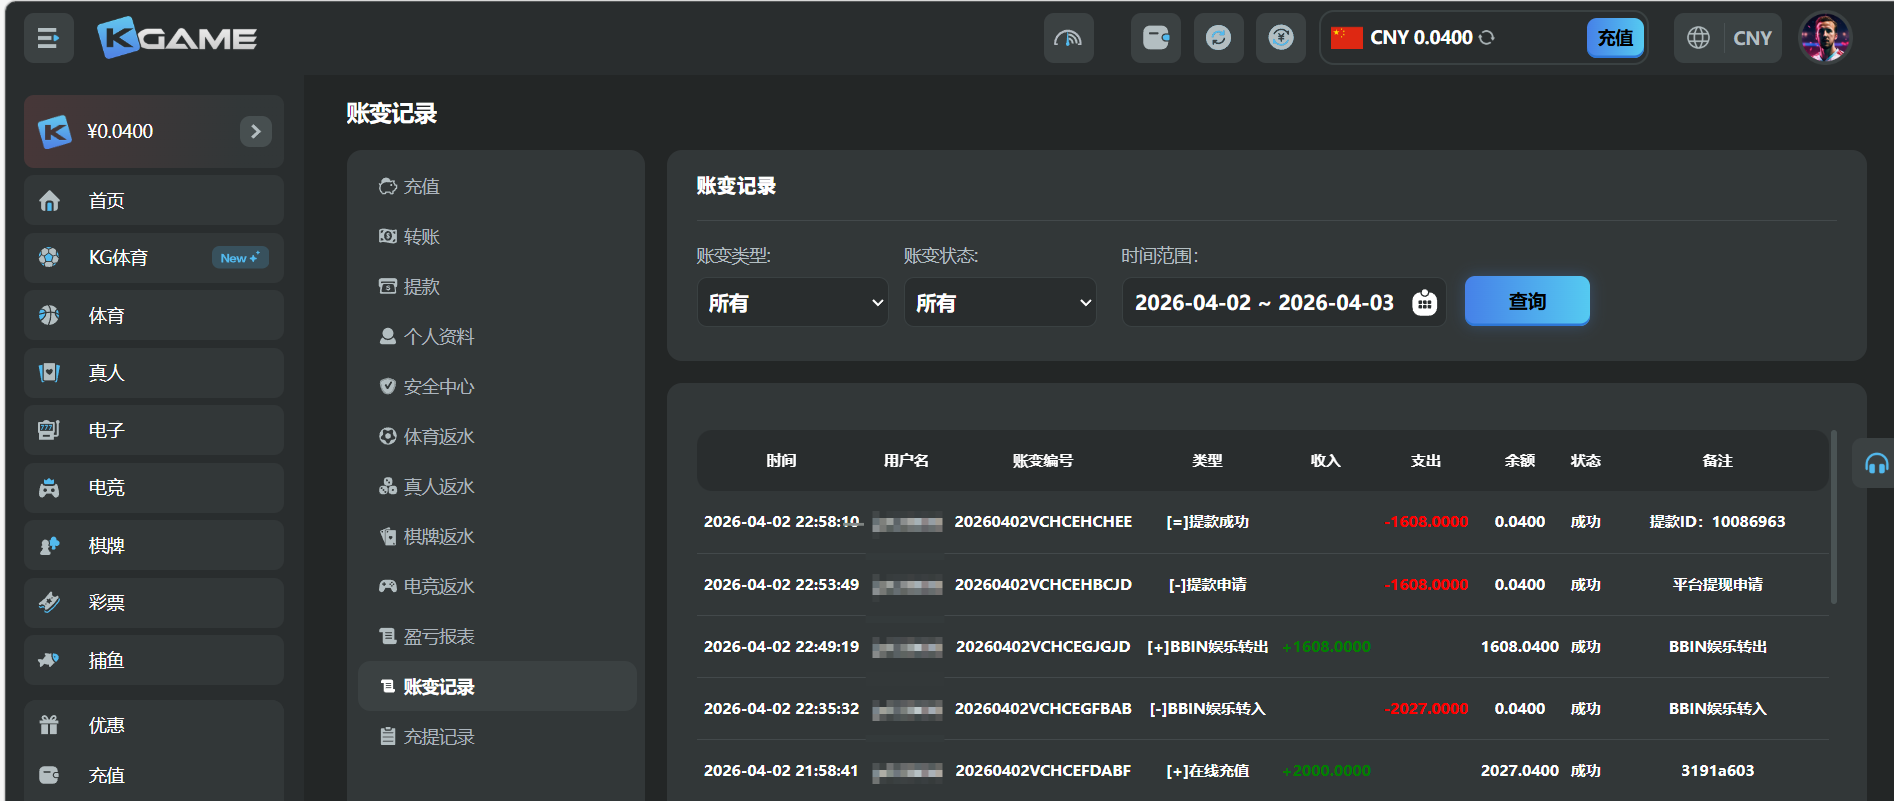Open the 账变状态 dropdown
The width and height of the screenshot is (1894, 801).
pyautogui.click(x=1000, y=302)
